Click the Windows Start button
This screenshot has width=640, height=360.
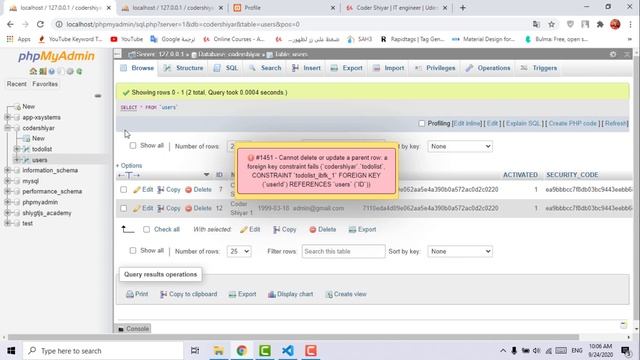11,351
